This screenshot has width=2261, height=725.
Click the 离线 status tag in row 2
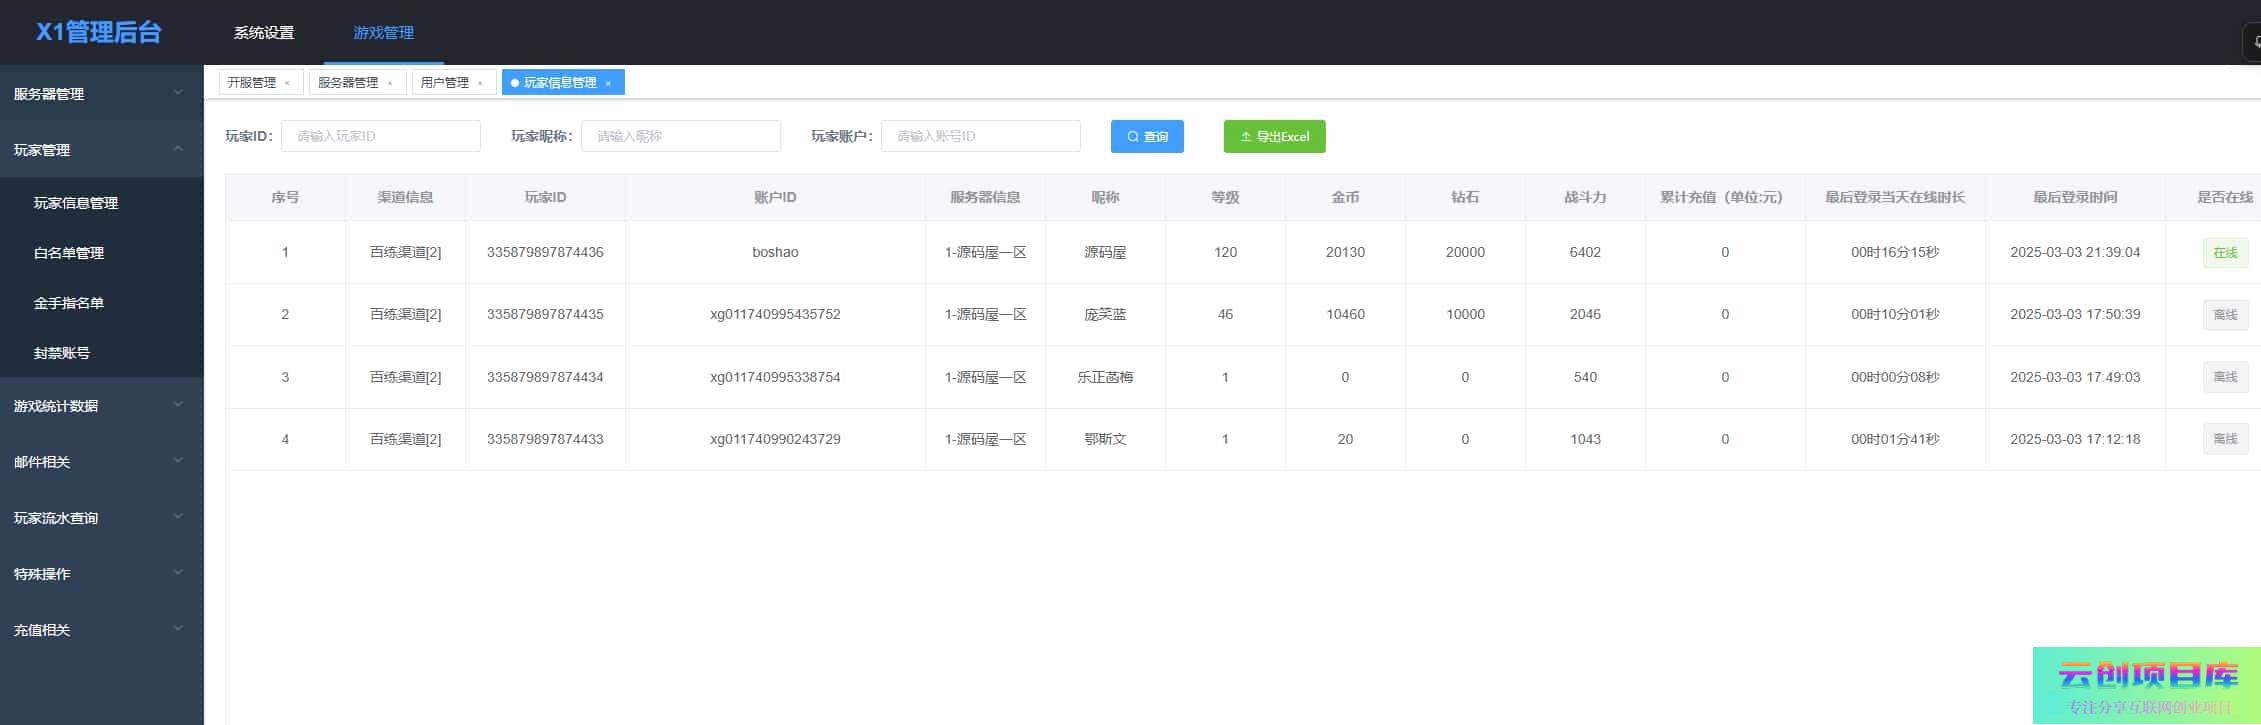tap(2225, 315)
